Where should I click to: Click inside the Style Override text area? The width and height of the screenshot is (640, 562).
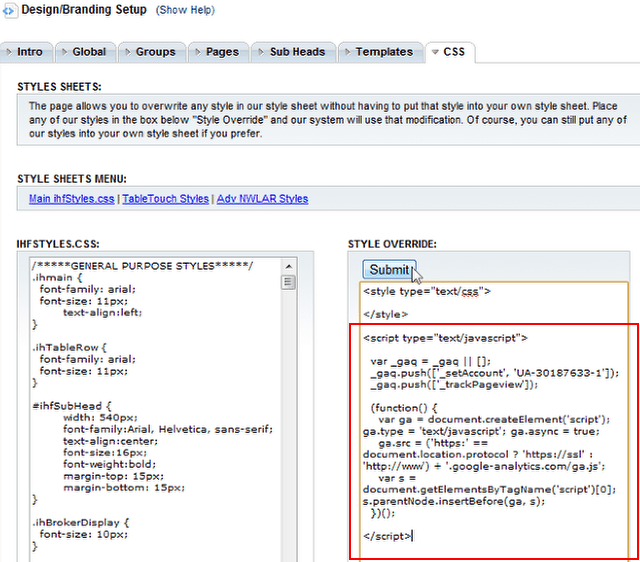pyautogui.click(x=494, y=420)
